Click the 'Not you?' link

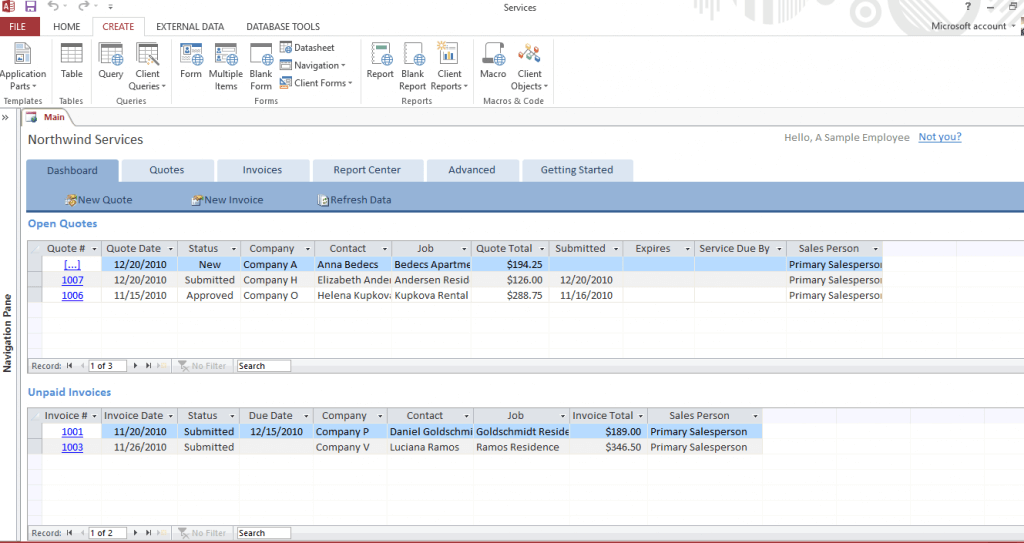(939, 138)
